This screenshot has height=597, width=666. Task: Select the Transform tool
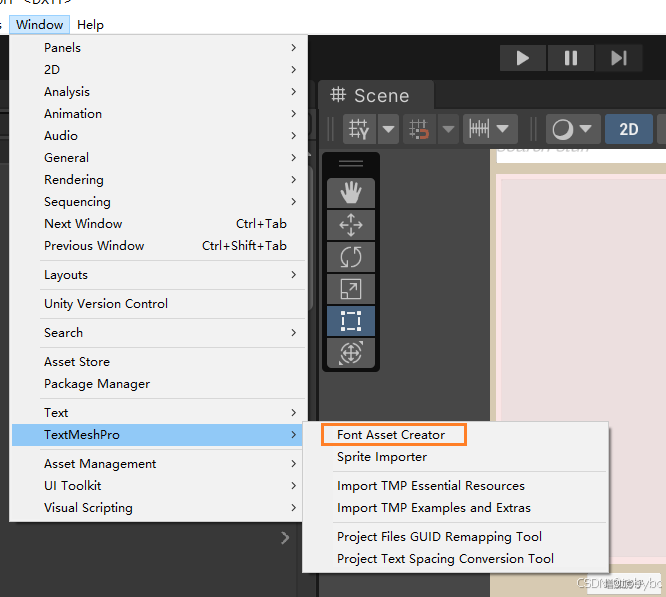(351, 353)
